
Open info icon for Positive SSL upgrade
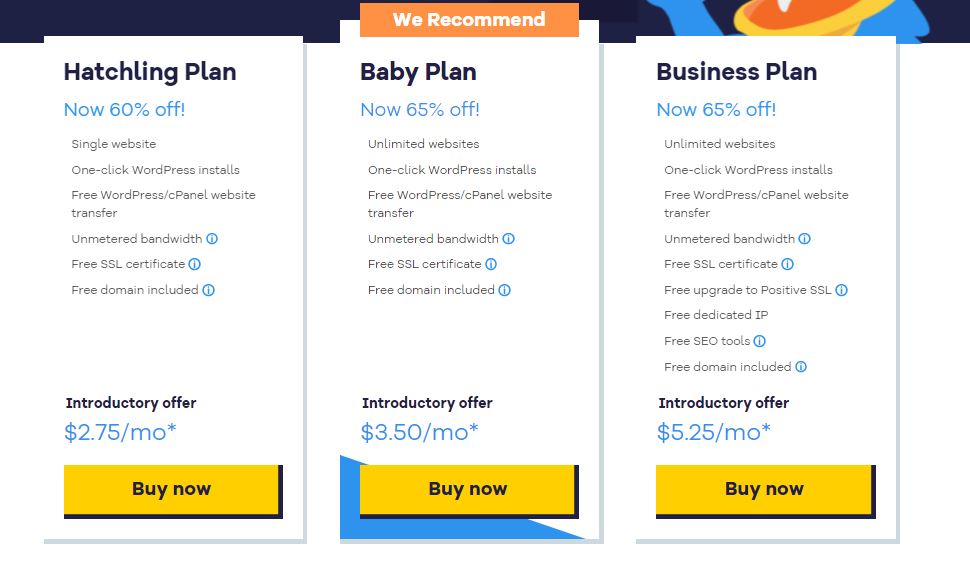coord(842,290)
